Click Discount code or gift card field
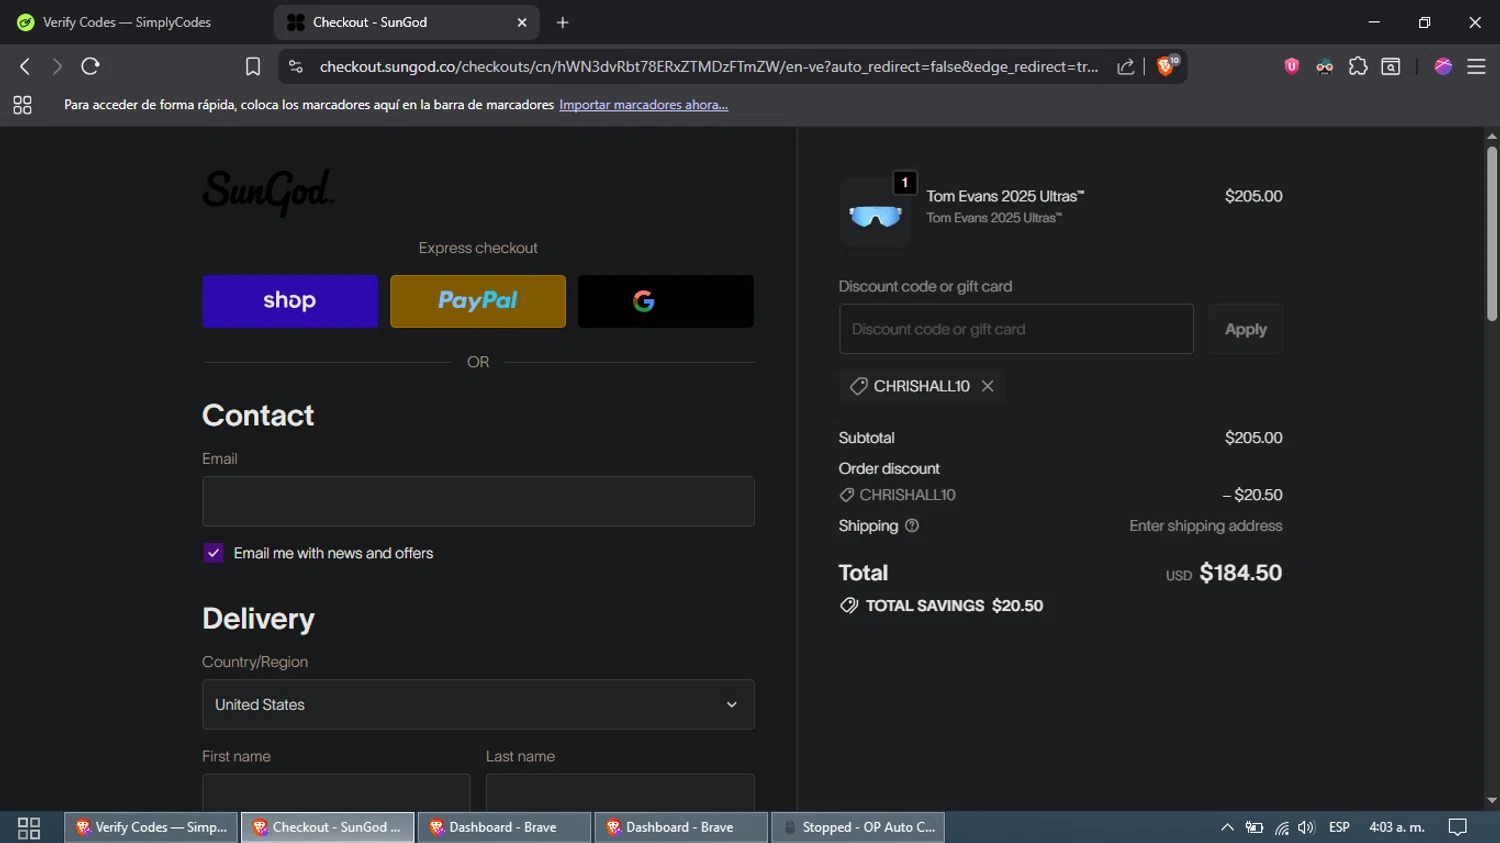This screenshot has height=843, width=1500. tap(1016, 329)
